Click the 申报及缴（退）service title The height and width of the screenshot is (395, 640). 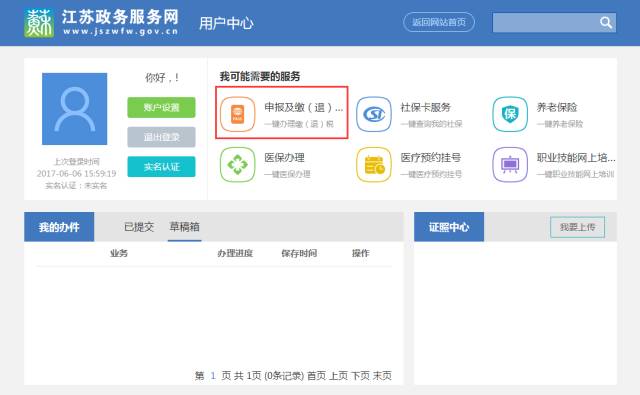304,107
